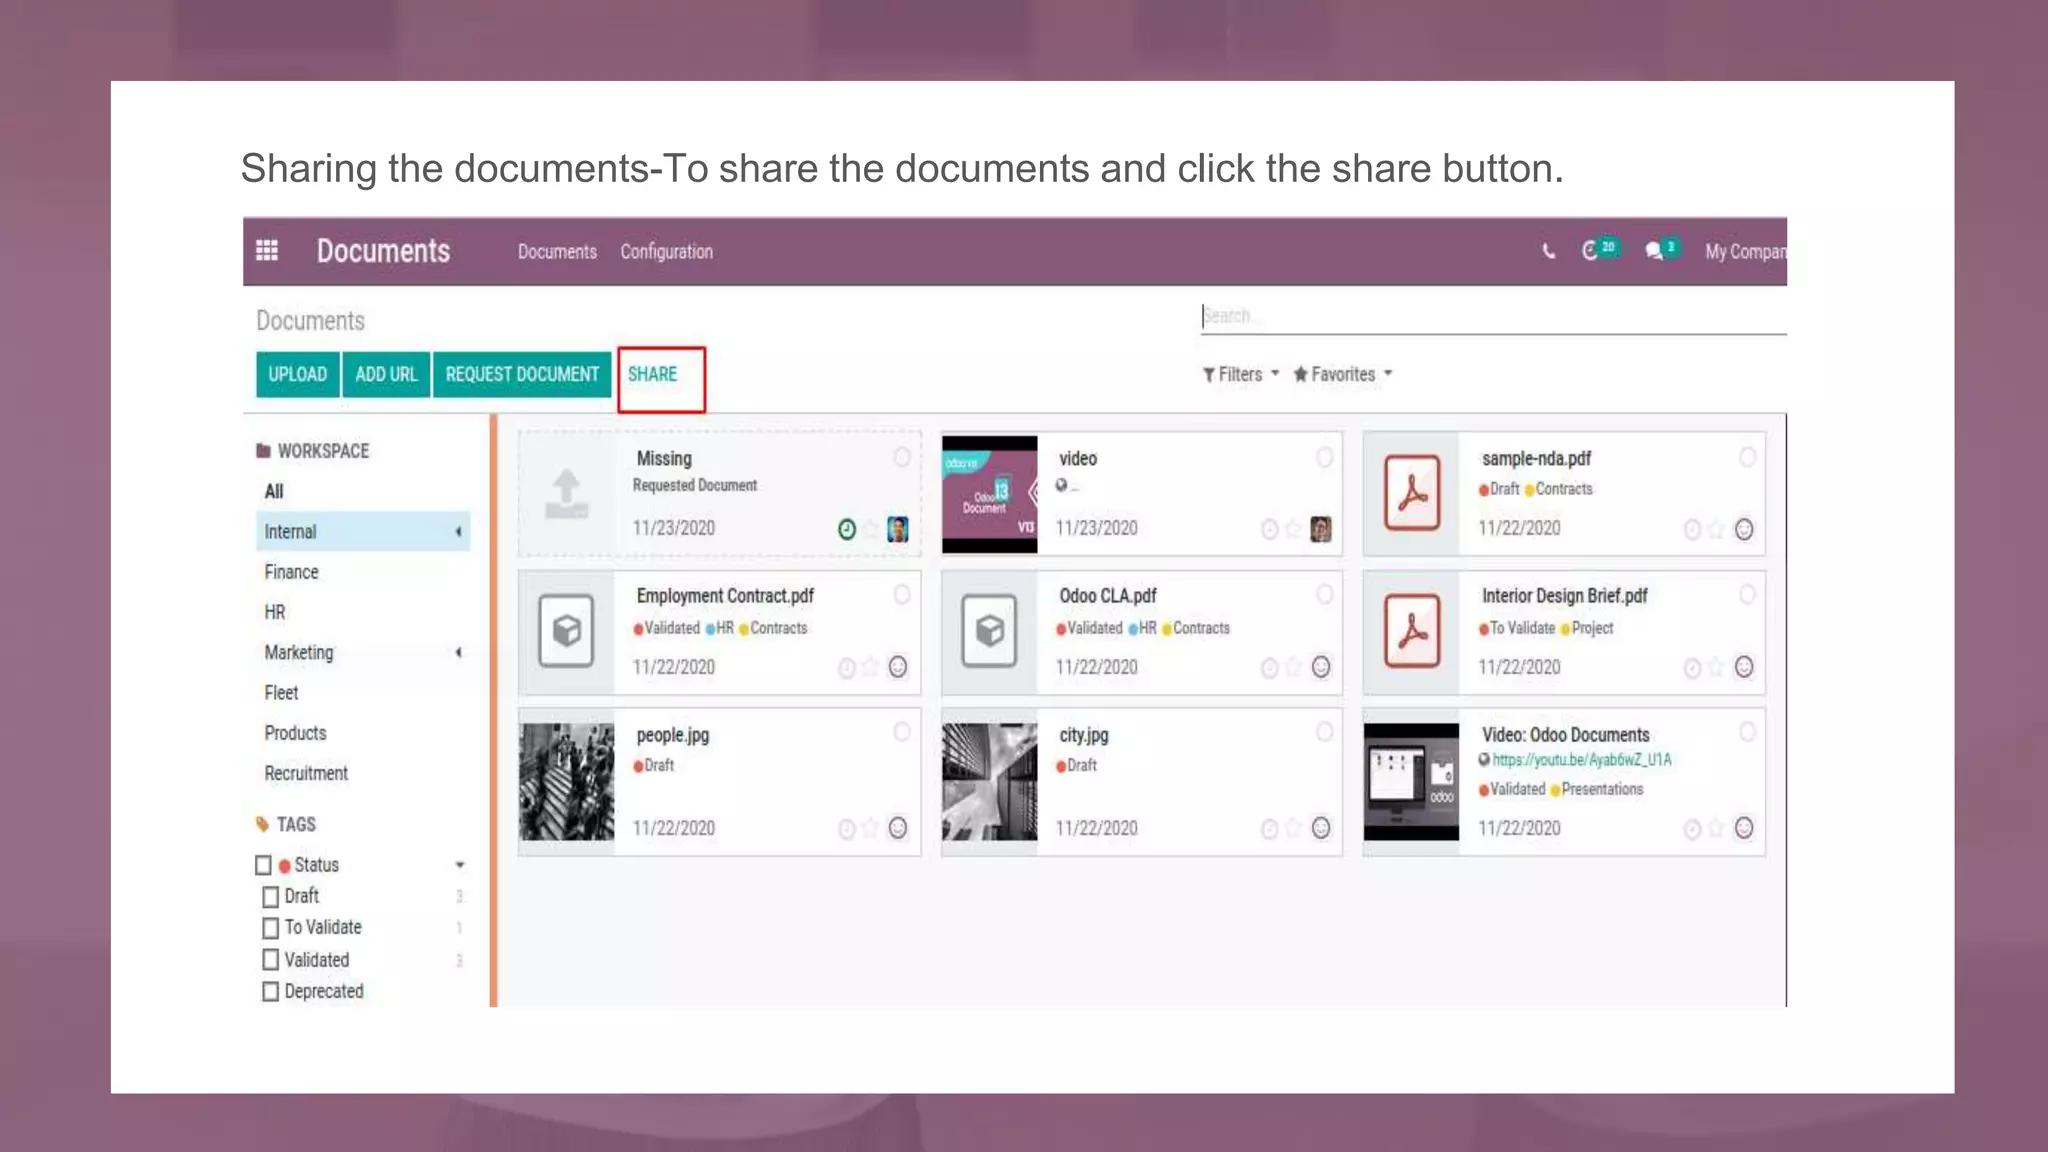Click smiley icon on city.jpg card
The image size is (2048, 1152).
(1321, 828)
